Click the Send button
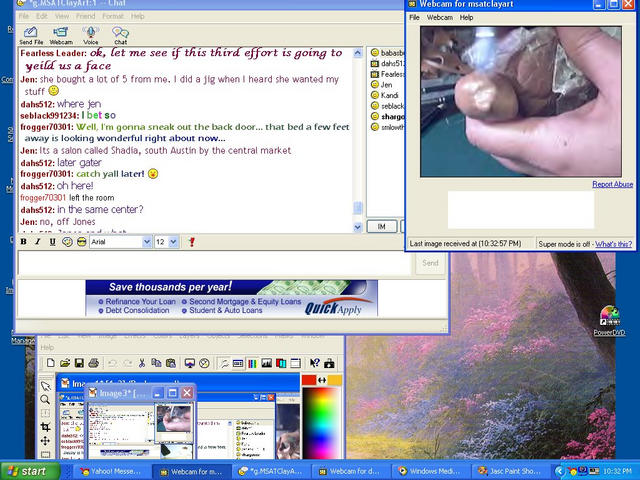The width and height of the screenshot is (640, 480). (x=430, y=263)
